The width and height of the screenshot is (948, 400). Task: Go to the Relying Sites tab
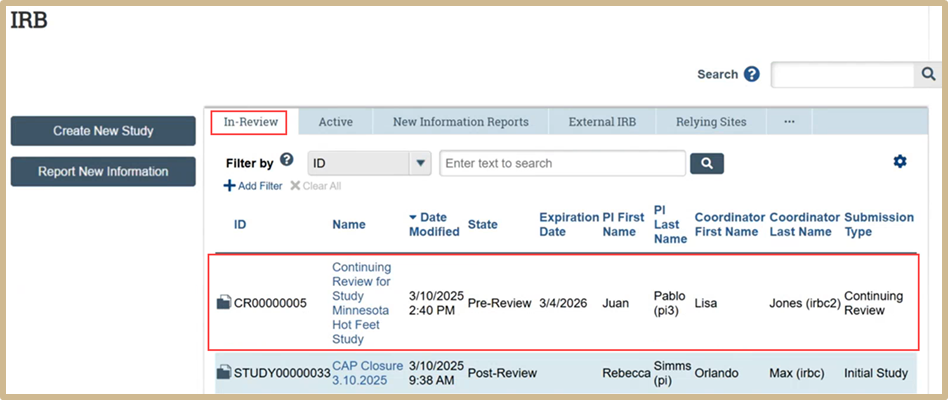click(x=711, y=122)
